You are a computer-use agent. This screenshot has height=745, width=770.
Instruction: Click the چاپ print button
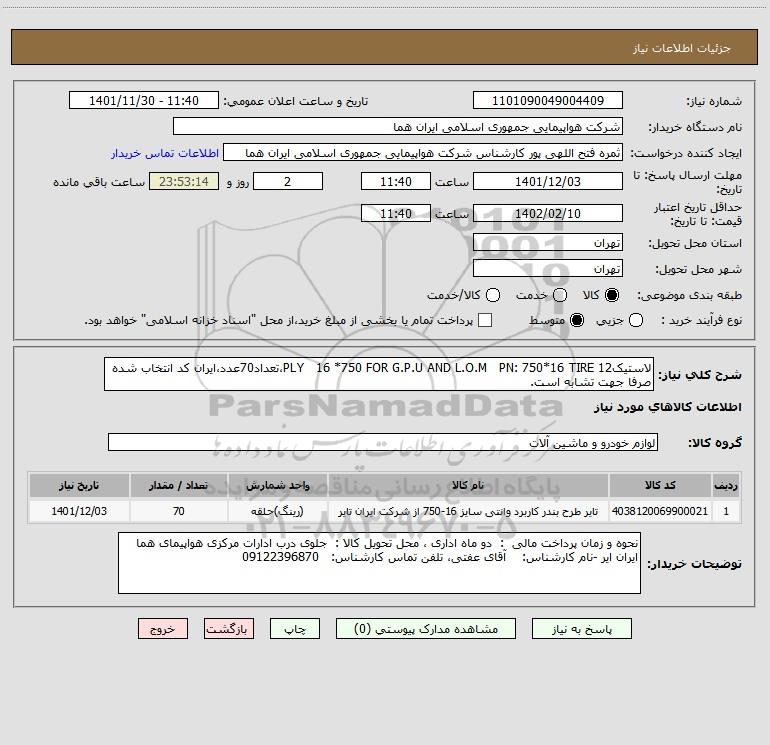point(295,629)
